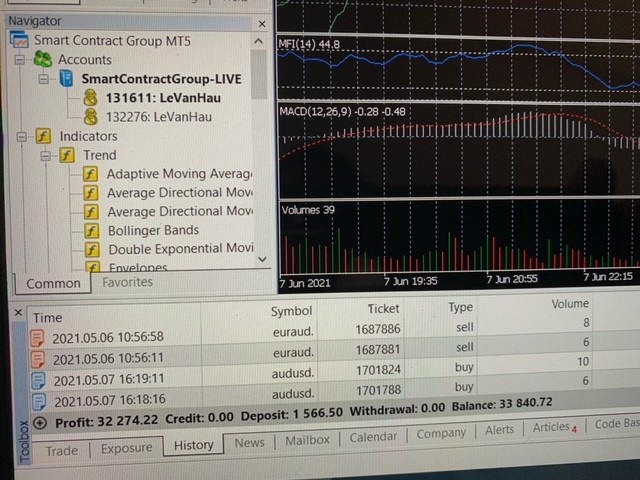Switch to the Common tab in Navigator
640x480 pixels.
click(53, 283)
